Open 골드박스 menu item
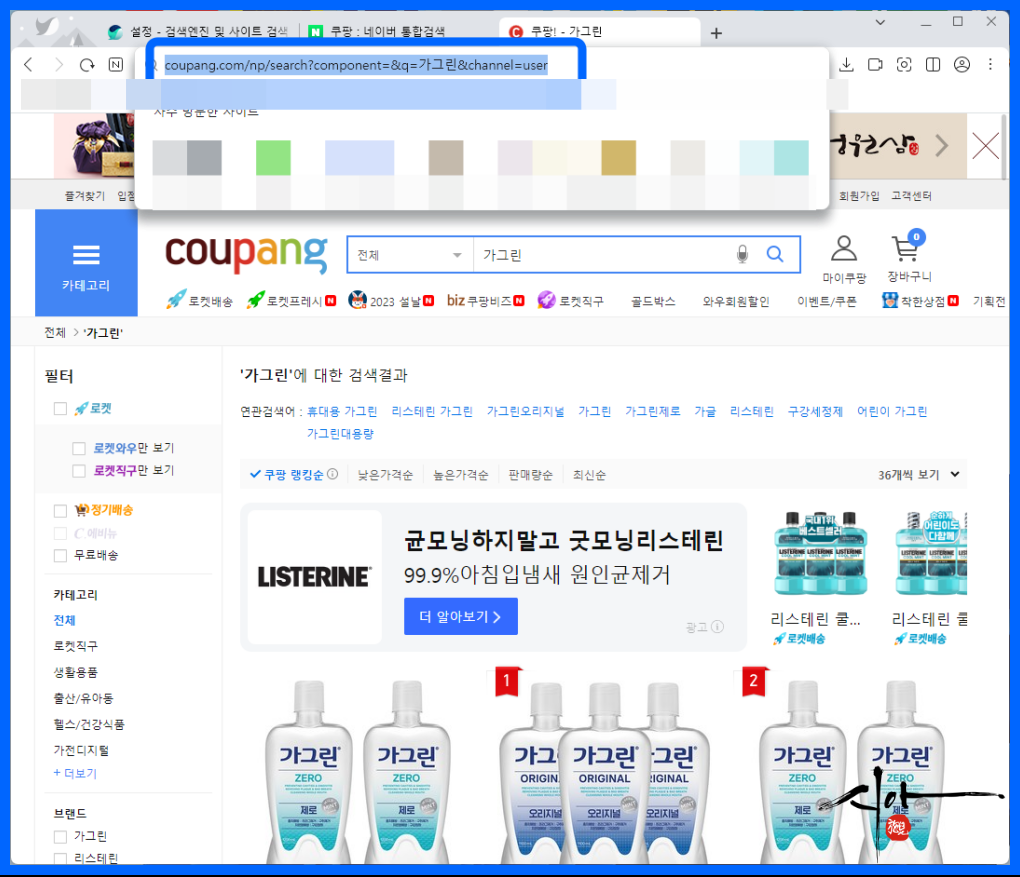Screen dimensions: 1020x877 coord(653,301)
